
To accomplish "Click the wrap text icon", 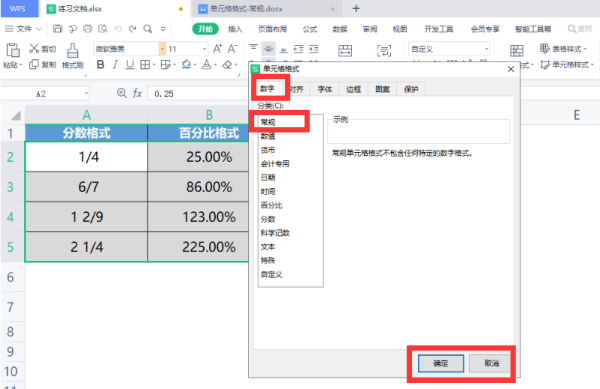I will (384, 50).
